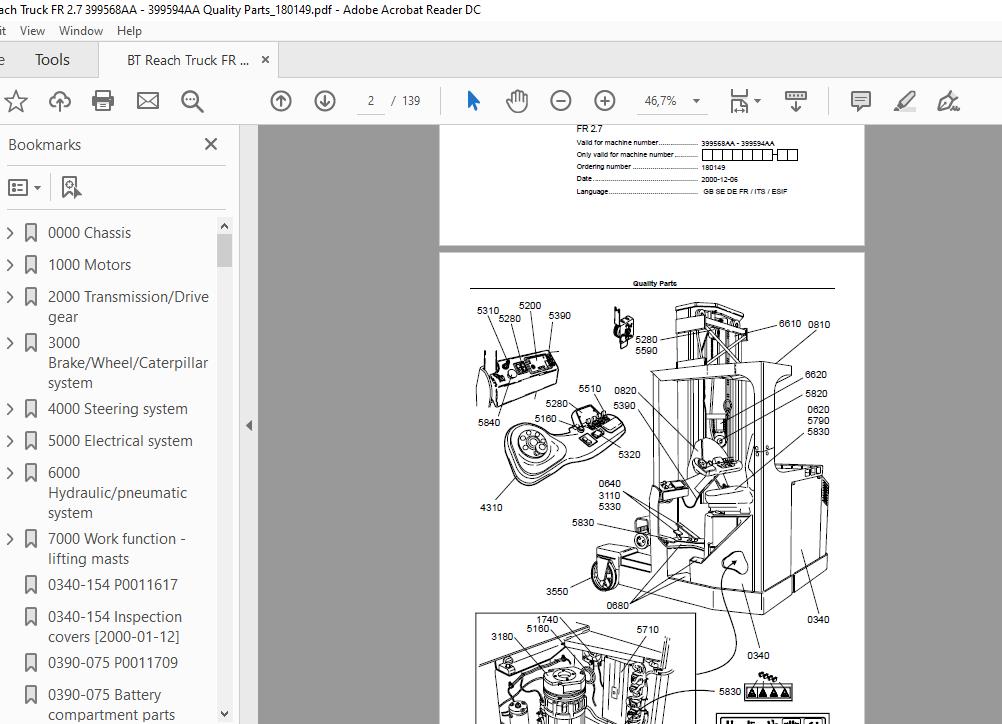
Task: Select the Highlight text pen tool
Action: [x=904, y=101]
